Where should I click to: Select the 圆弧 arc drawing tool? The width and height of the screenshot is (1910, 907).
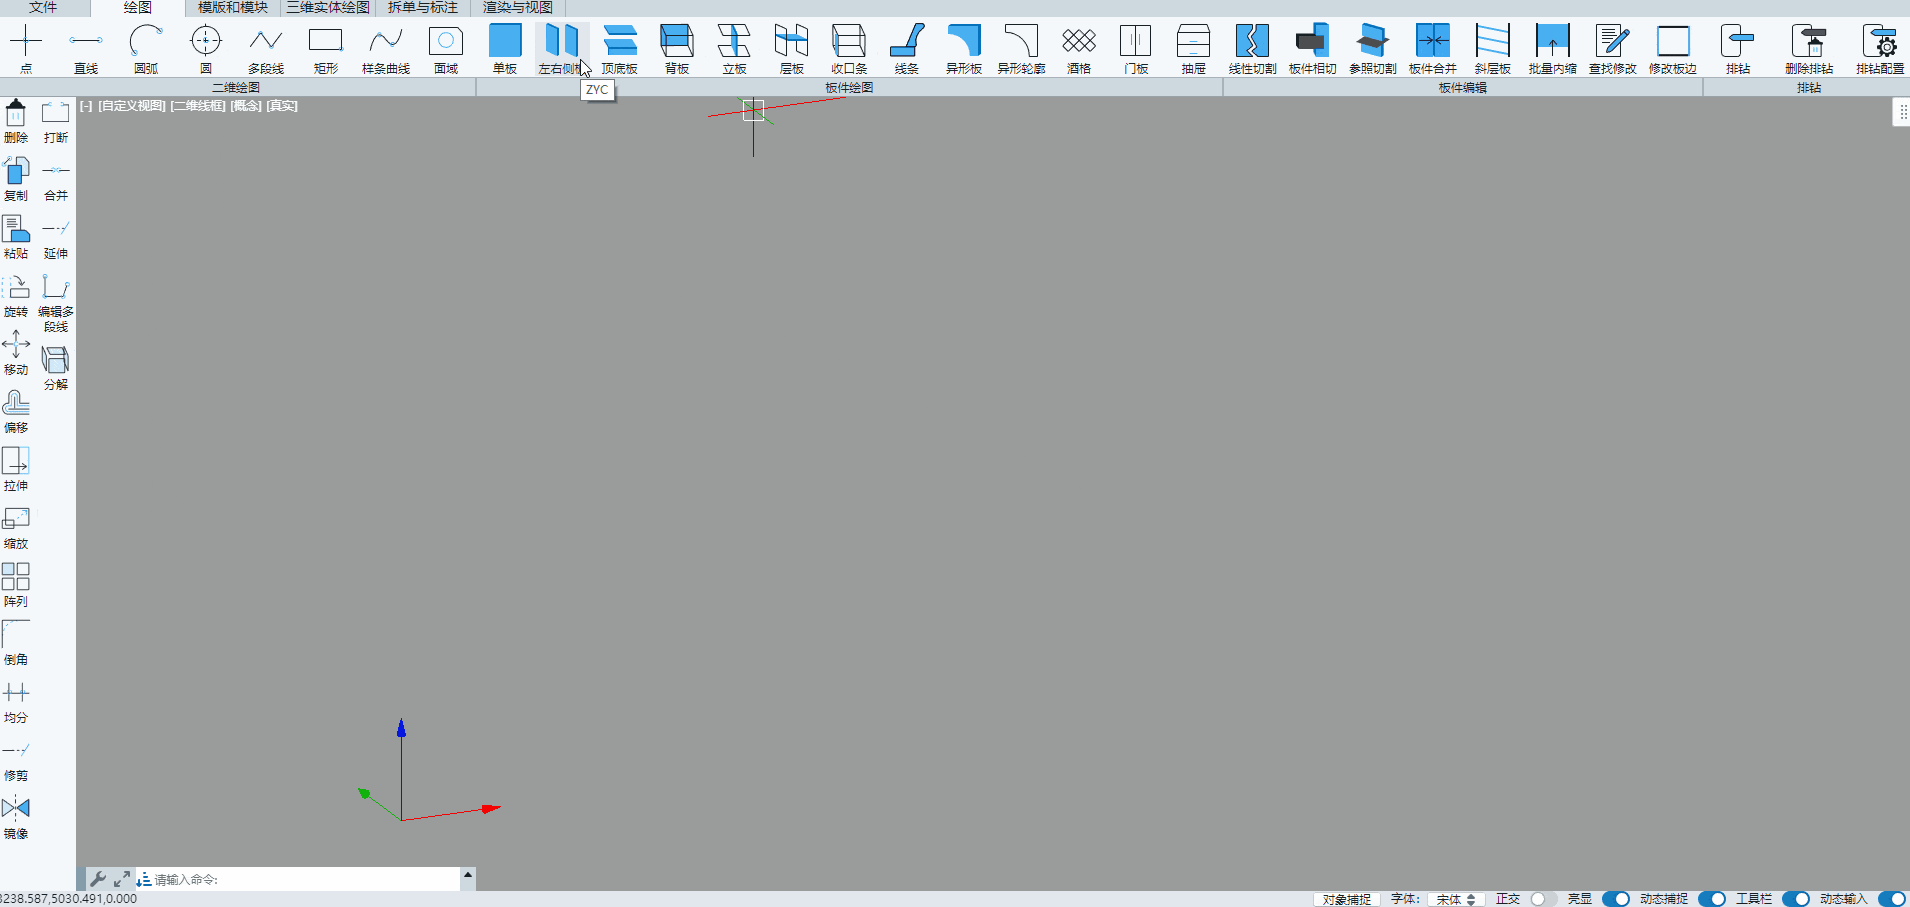(x=146, y=48)
